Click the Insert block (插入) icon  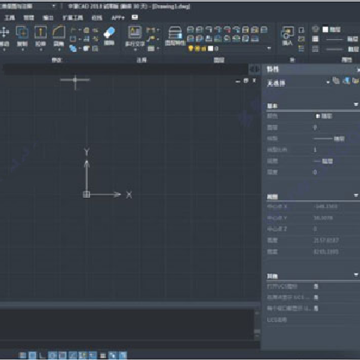point(287,35)
